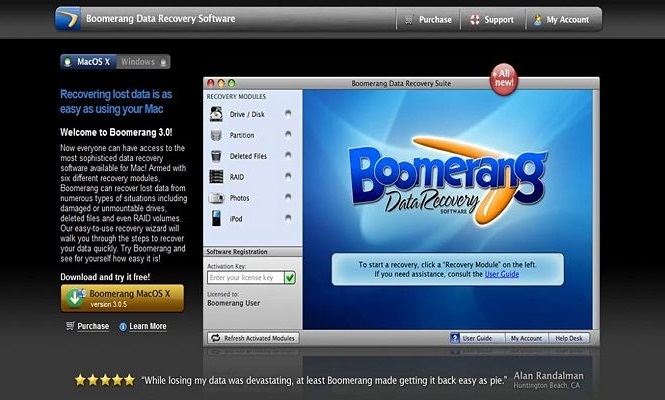The width and height of the screenshot is (665, 400).
Task: Click the Partition label text
Action: click(242, 135)
